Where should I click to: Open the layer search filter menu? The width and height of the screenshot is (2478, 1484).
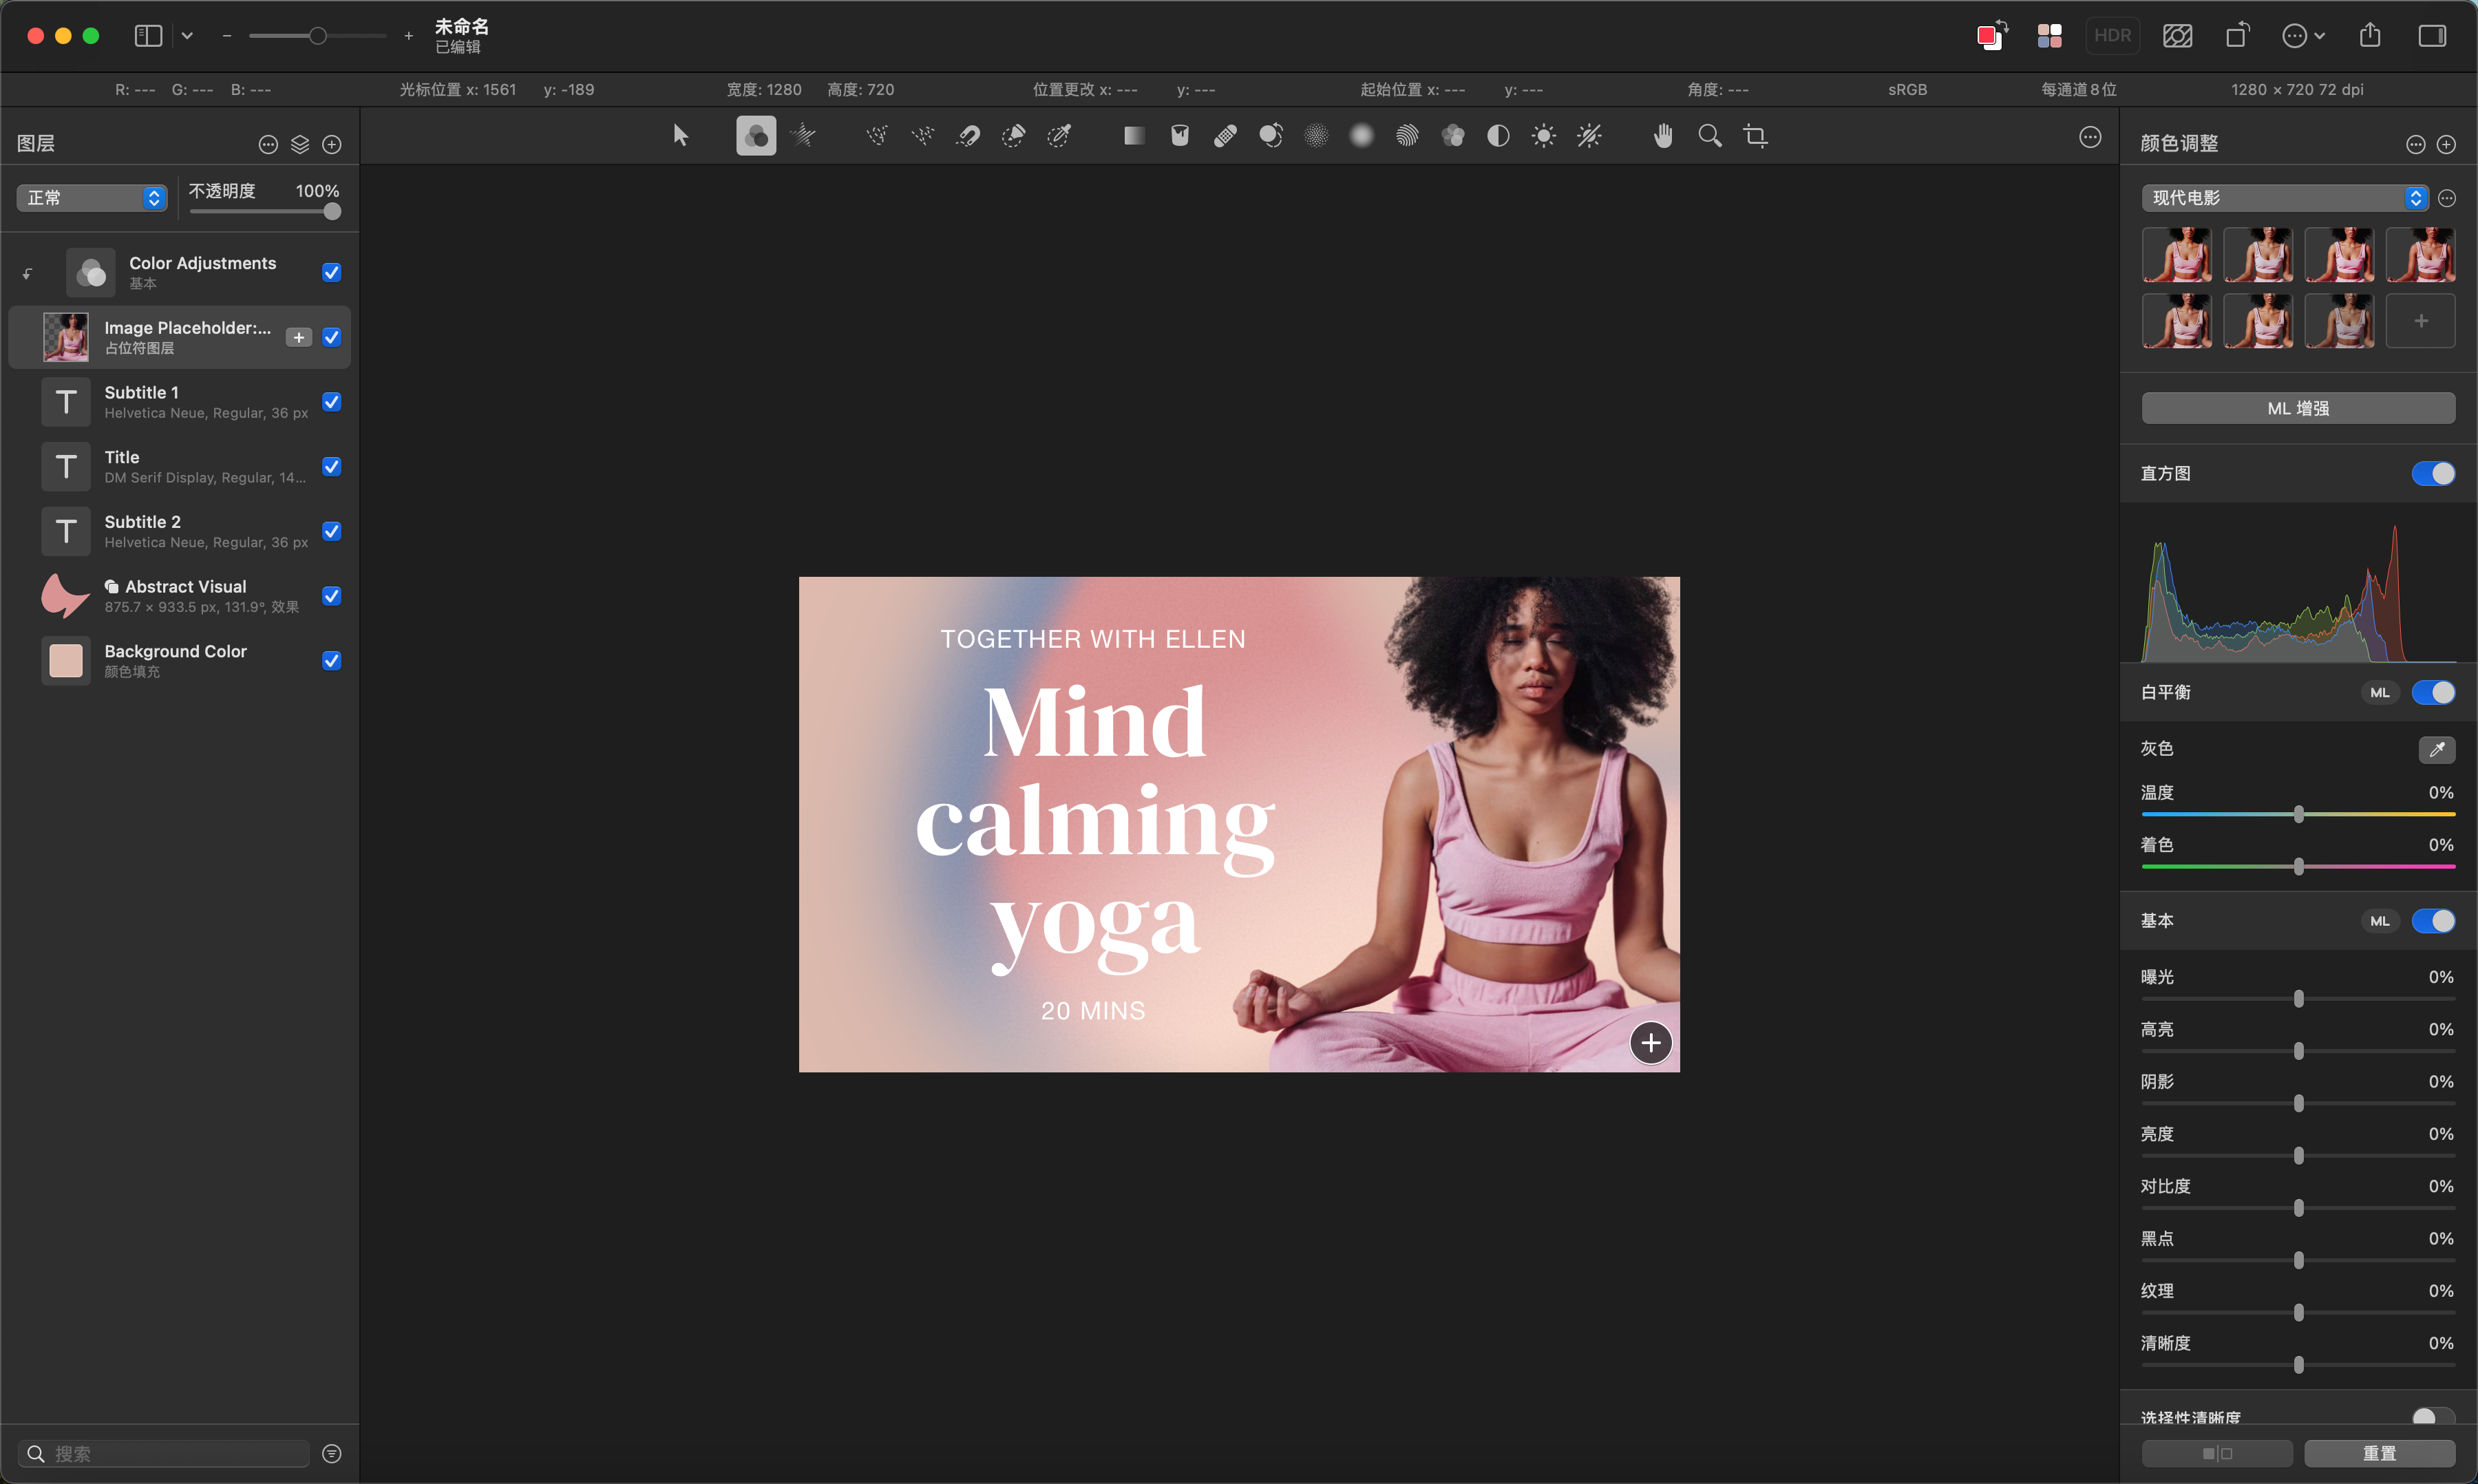pos(332,1453)
